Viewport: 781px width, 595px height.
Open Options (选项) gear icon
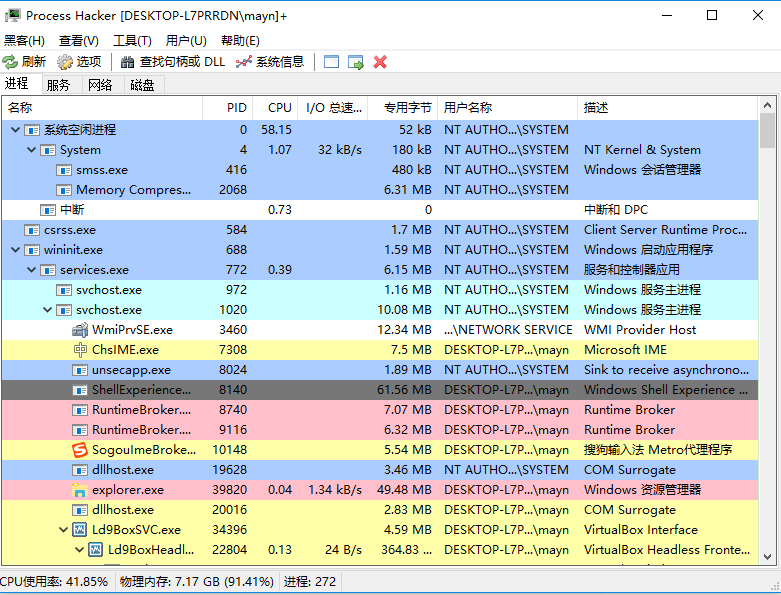(x=65, y=62)
